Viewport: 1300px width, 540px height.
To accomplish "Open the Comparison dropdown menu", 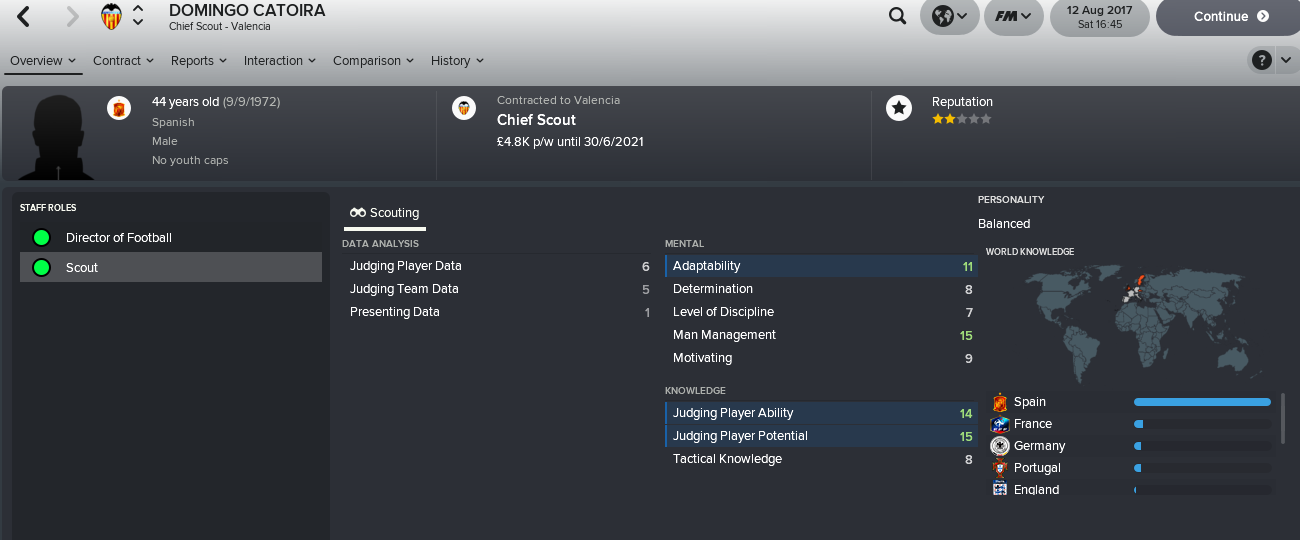I will coord(373,61).
